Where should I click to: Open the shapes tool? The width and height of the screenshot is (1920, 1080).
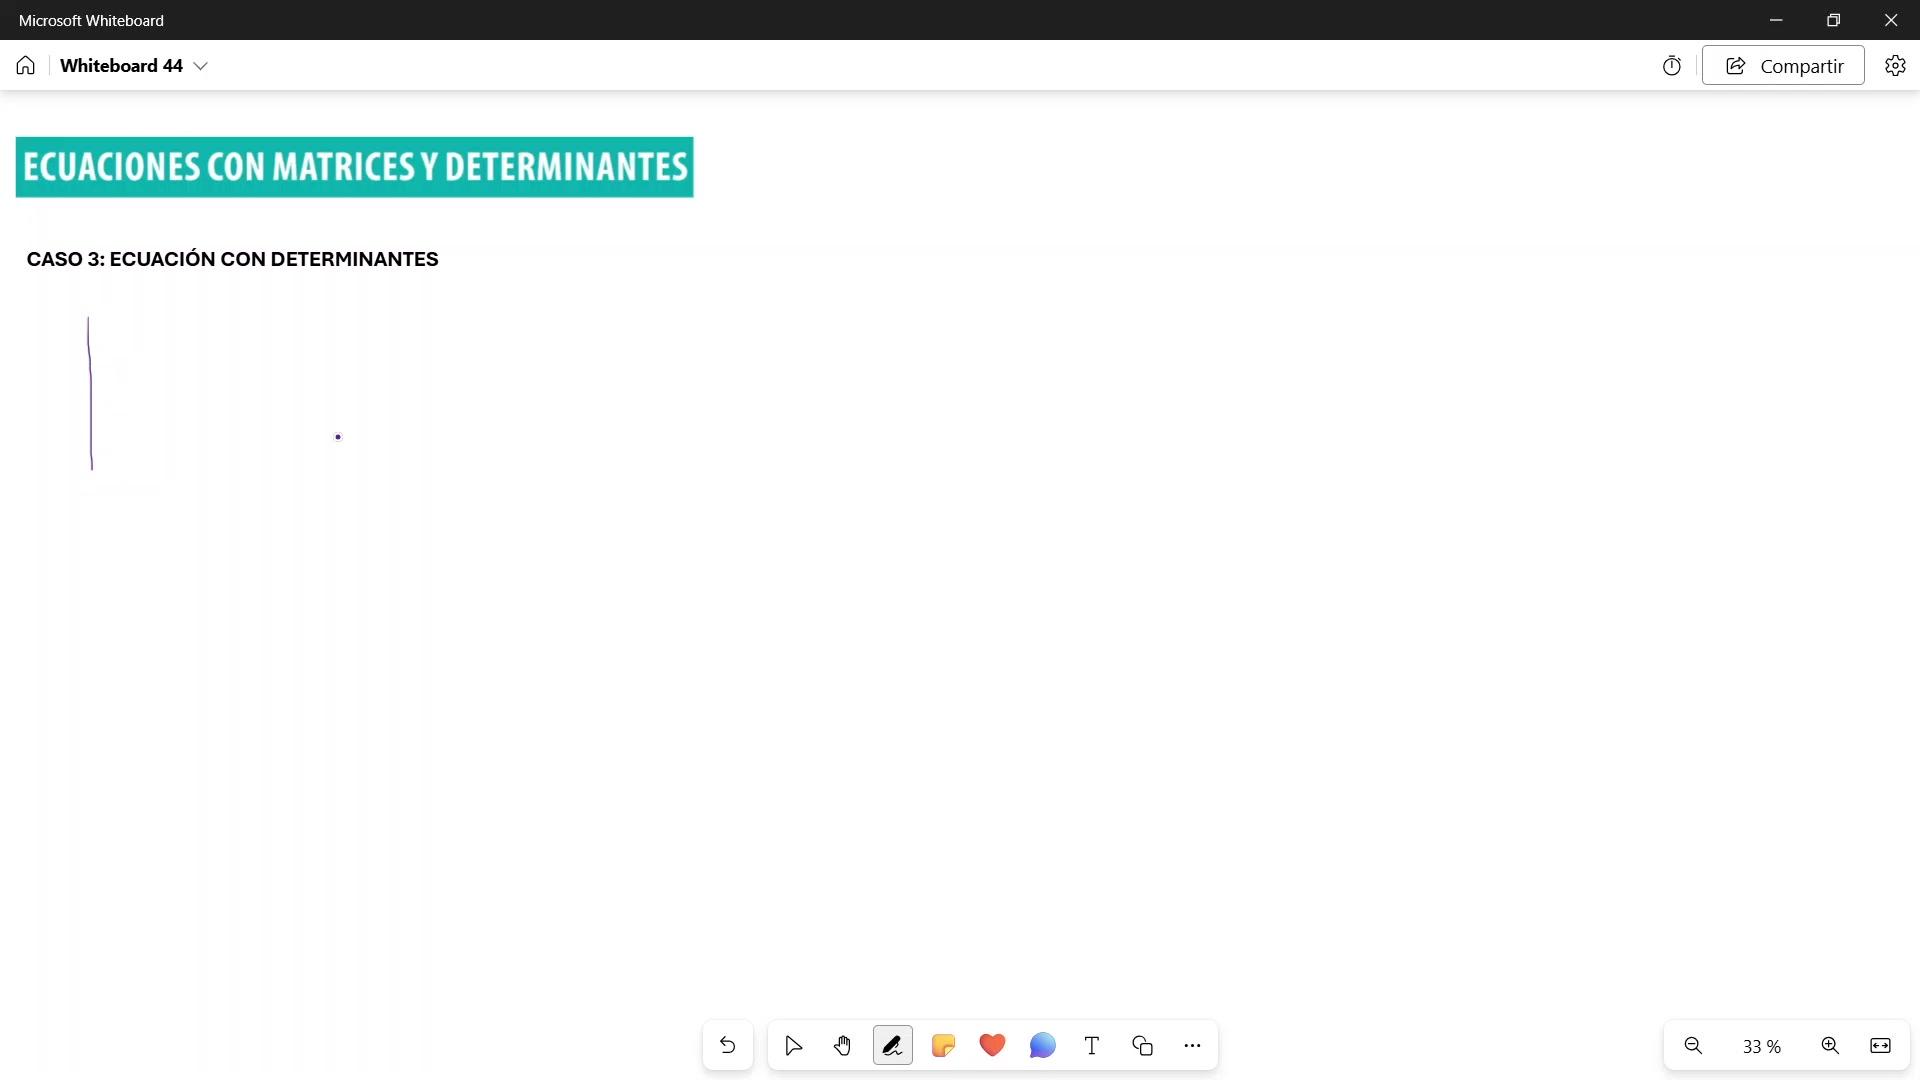[1142, 1046]
